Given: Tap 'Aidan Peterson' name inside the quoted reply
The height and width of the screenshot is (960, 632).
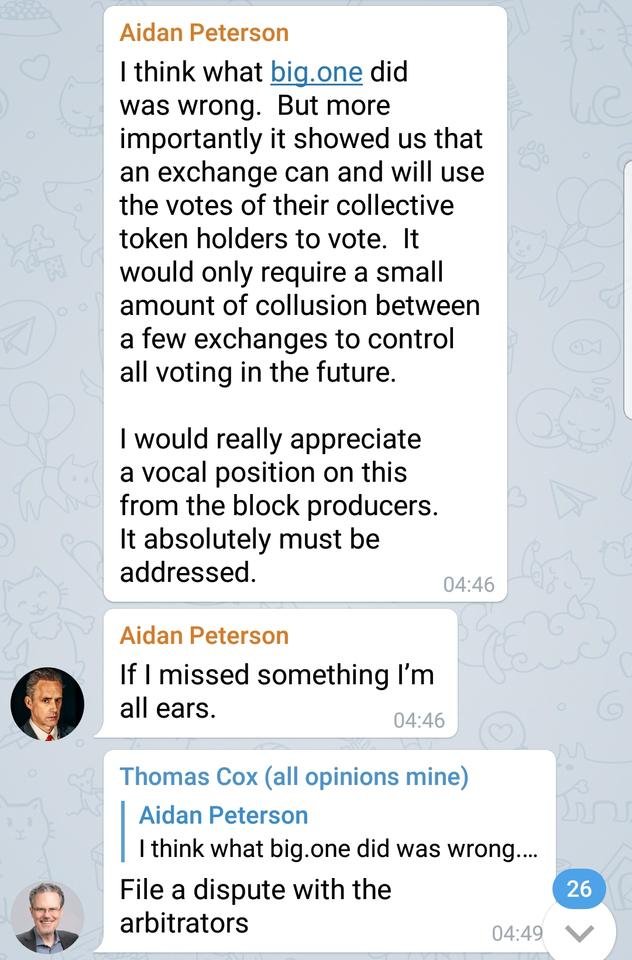Looking at the screenshot, I should (x=223, y=815).
